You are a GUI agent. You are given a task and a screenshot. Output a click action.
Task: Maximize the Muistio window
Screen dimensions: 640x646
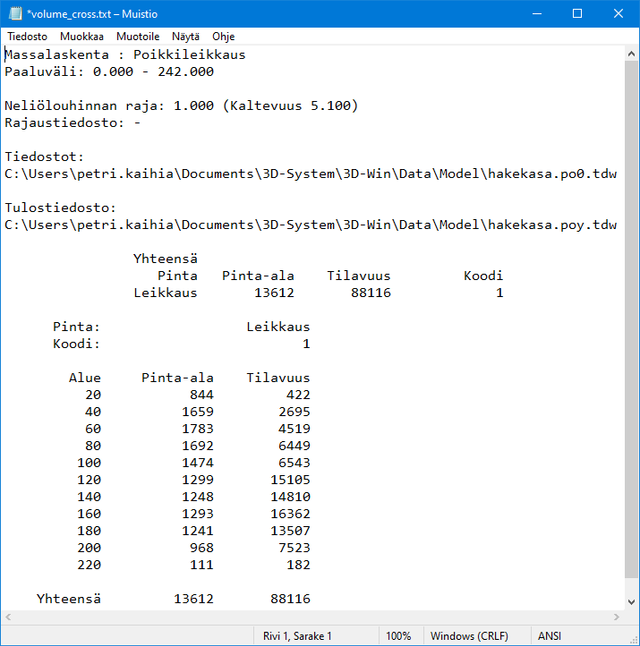tap(577, 13)
